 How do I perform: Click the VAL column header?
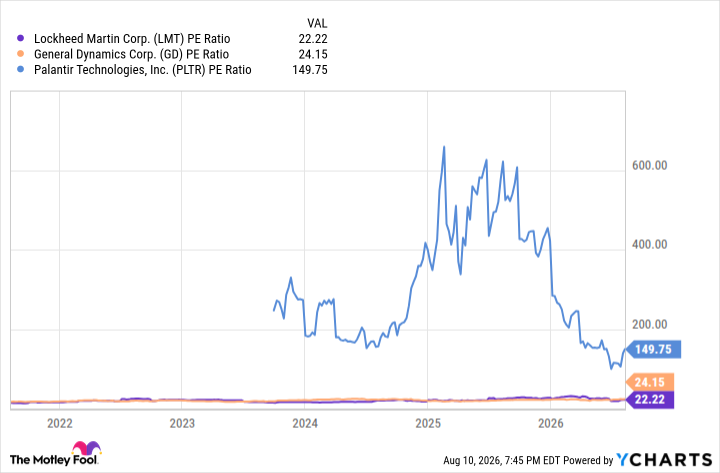click(x=317, y=23)
